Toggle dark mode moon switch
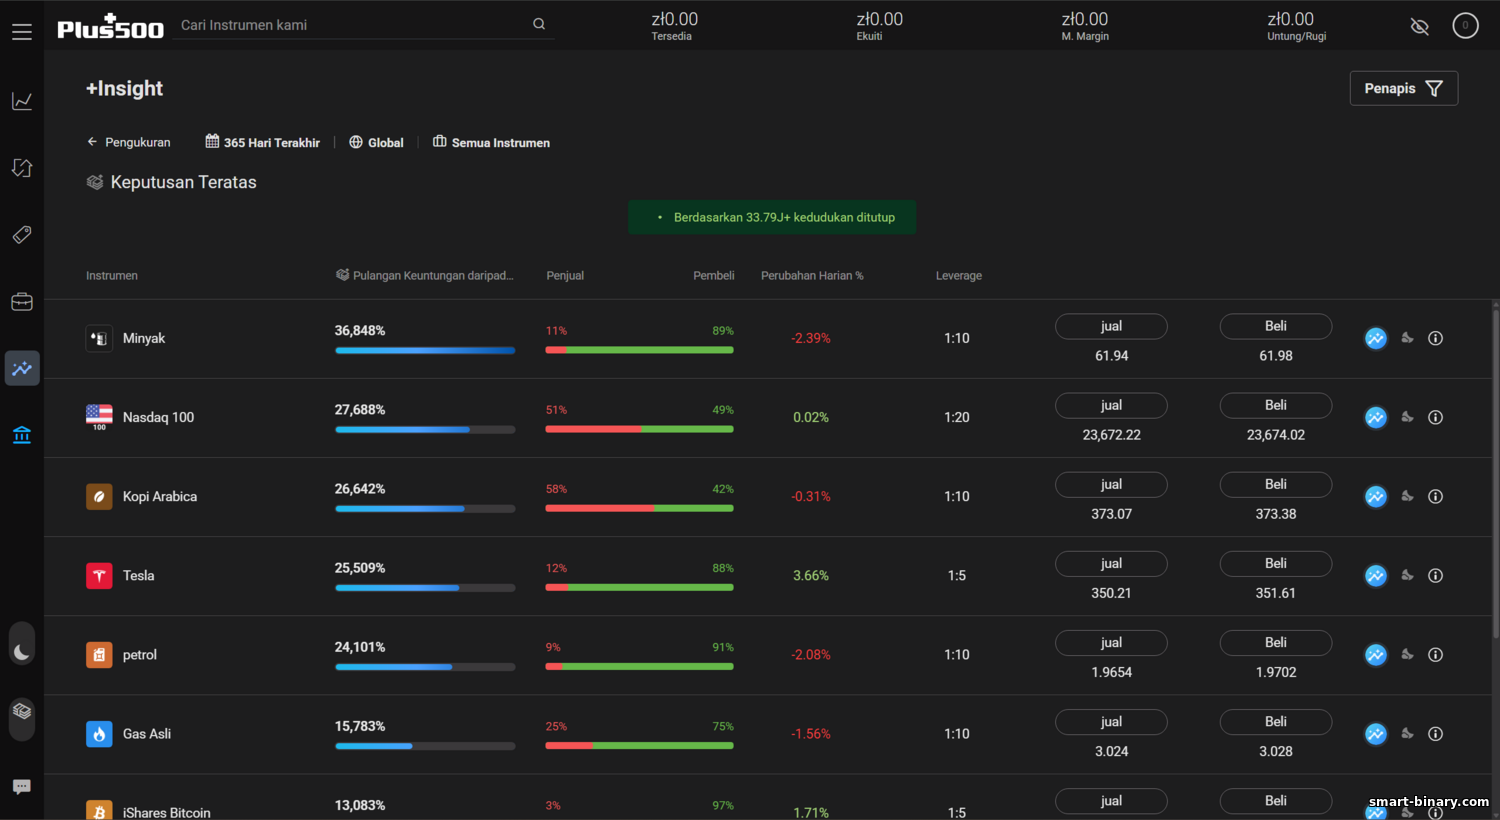 (22, 652)
